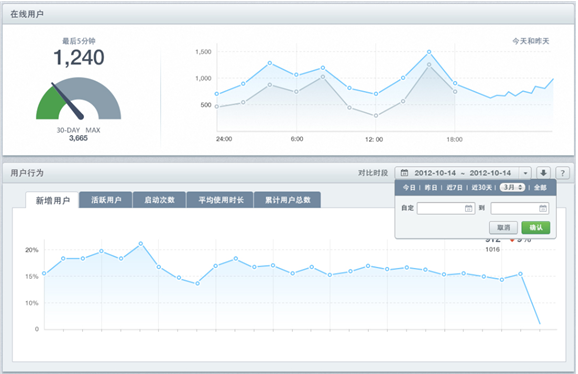Open the 3月 month selector

512,187
